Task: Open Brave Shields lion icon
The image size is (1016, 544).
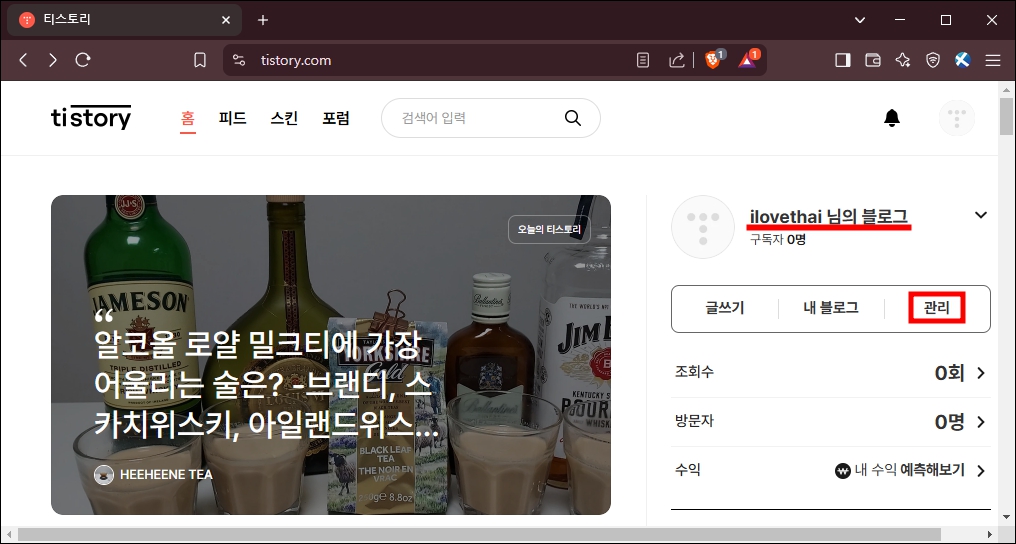Action: [714, 60]
